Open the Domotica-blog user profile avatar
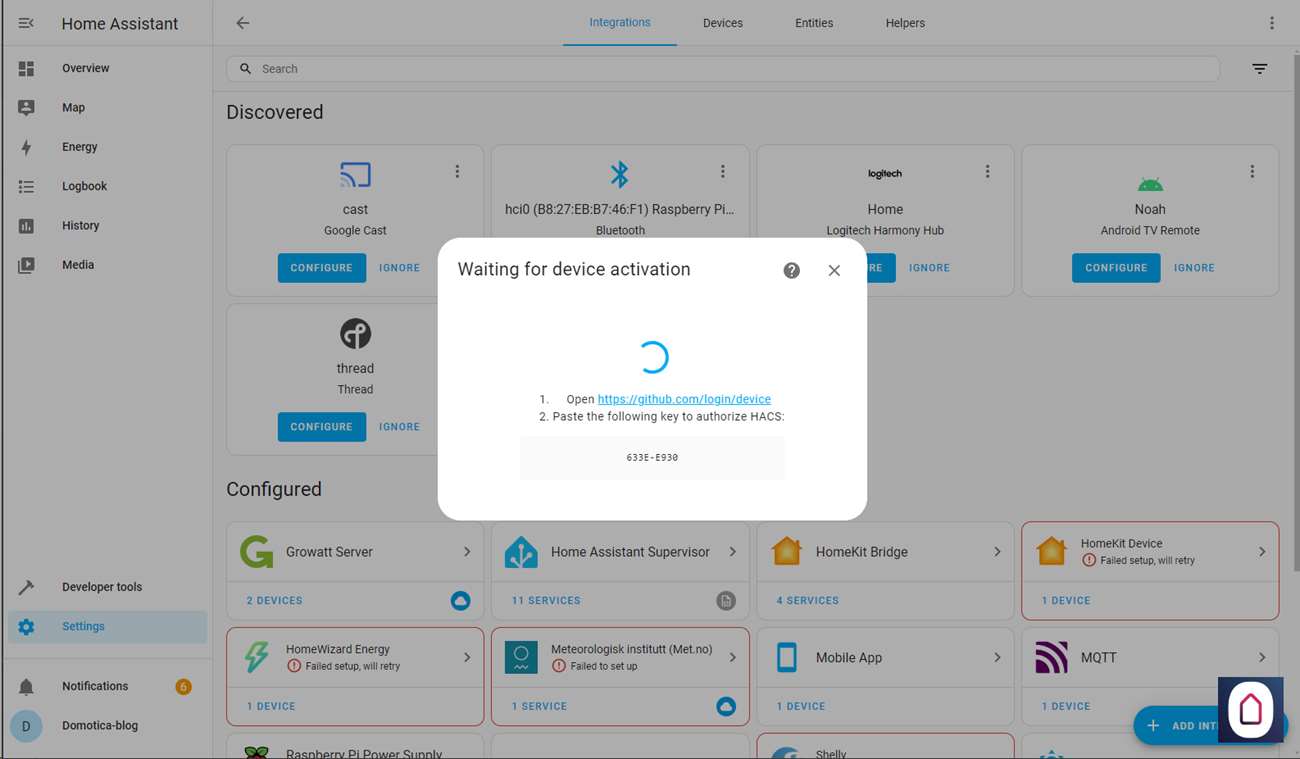 point(26,726)
